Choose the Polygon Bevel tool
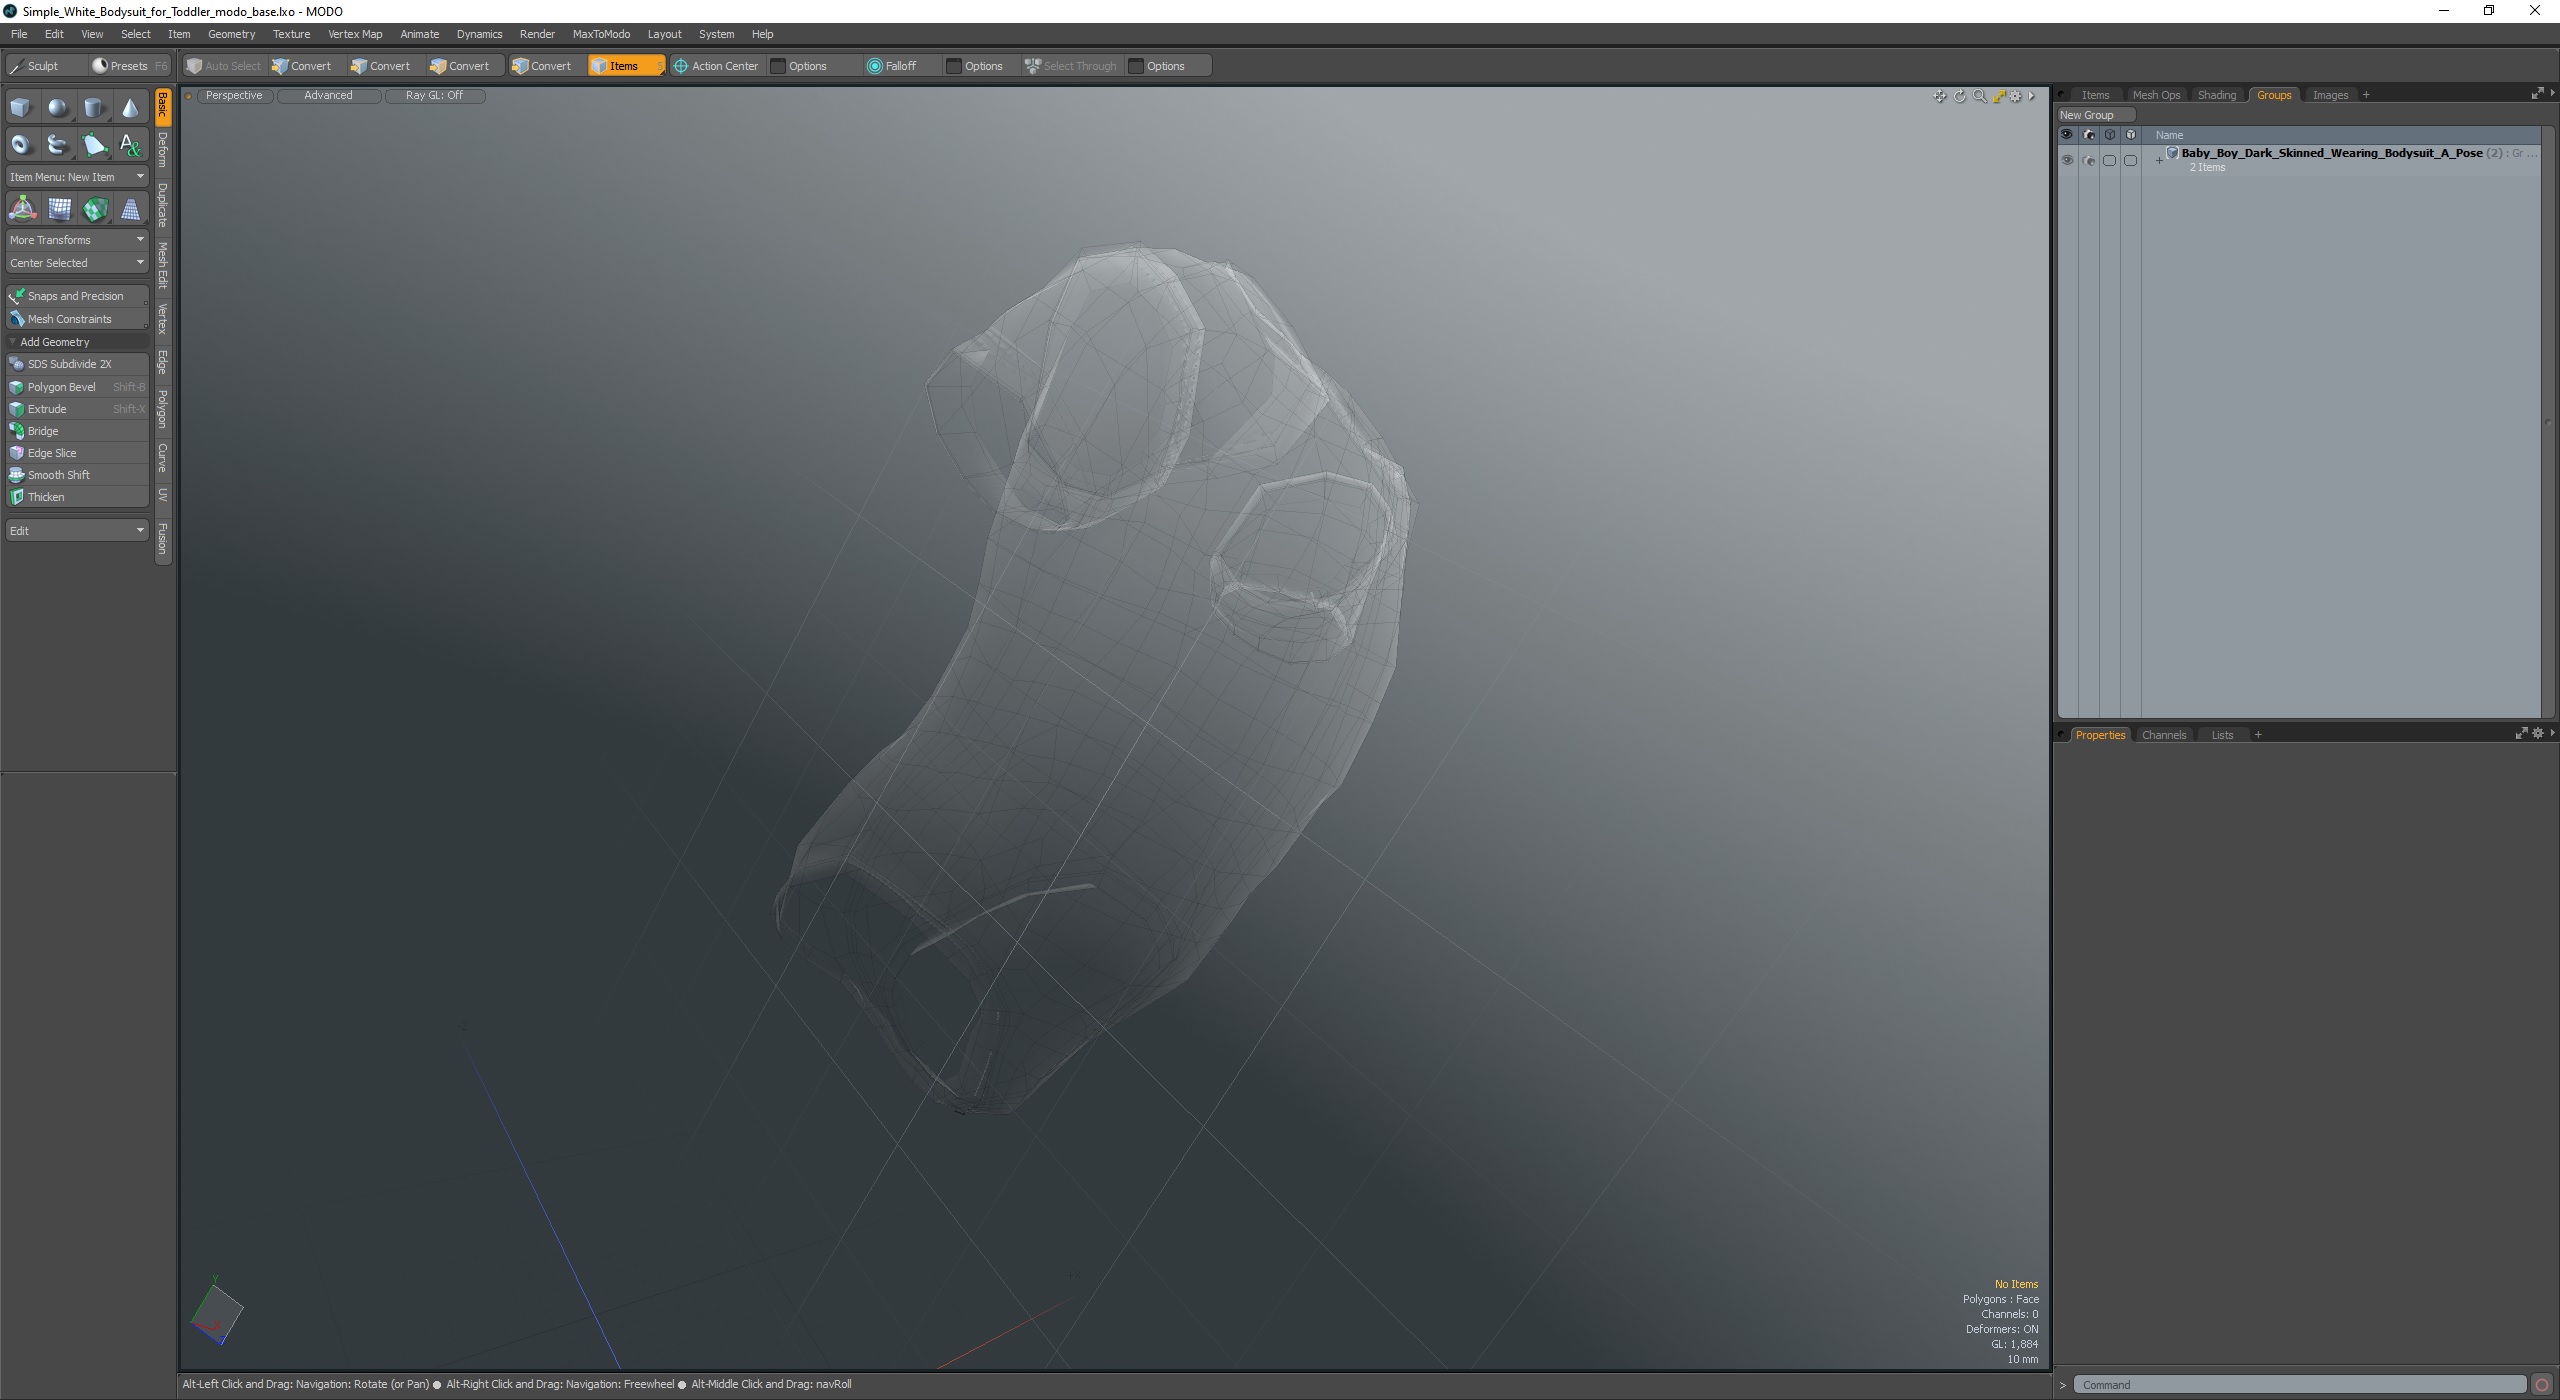The width and height of the screenshot is (2560, 1400). [x=77, y=387]
